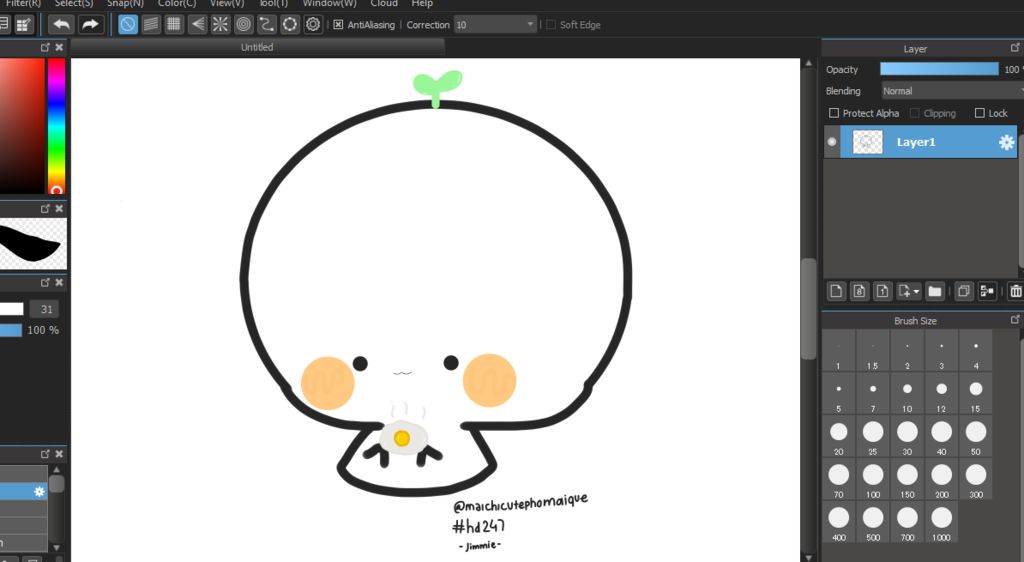Click the layer Opacity slider
The image size is (1024, 562).
(939, 69)
